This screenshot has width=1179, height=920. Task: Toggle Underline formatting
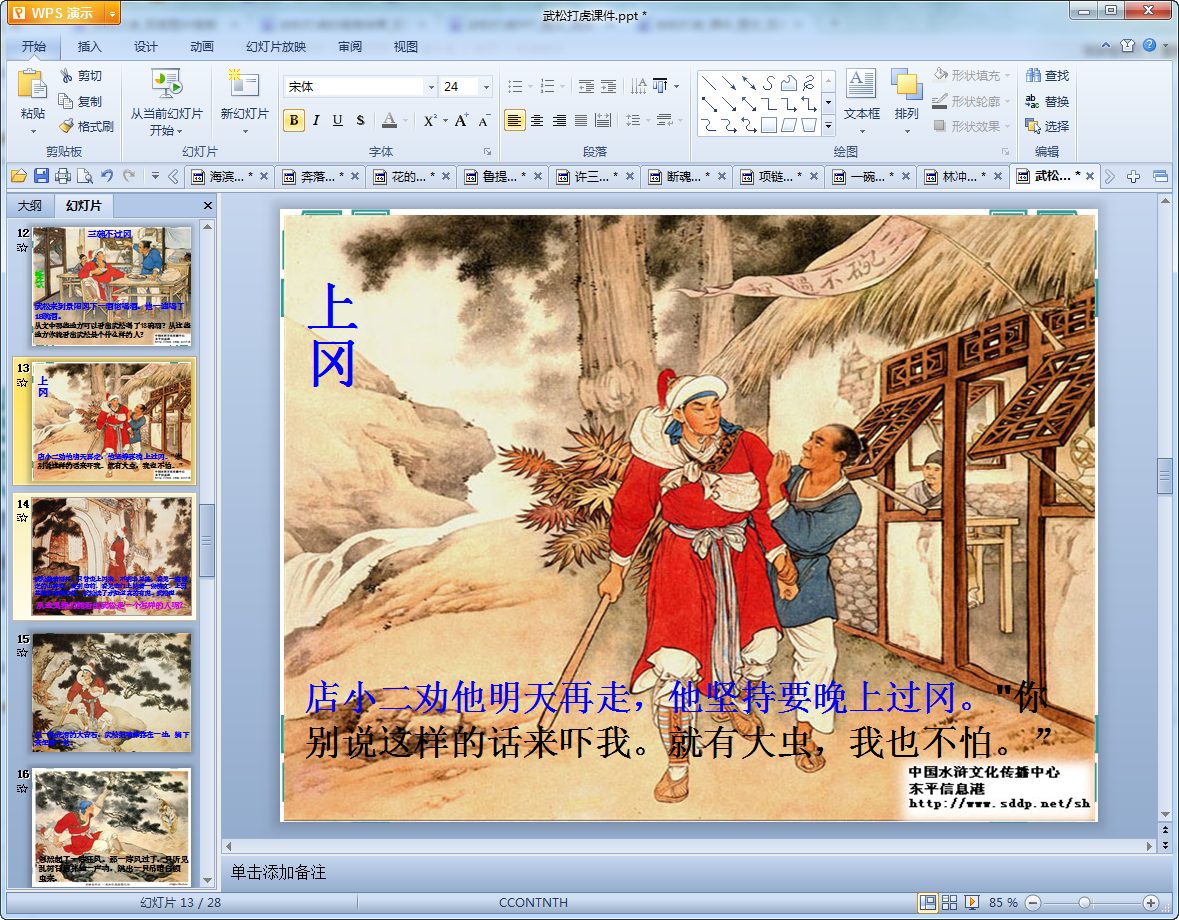click(338, 120)
